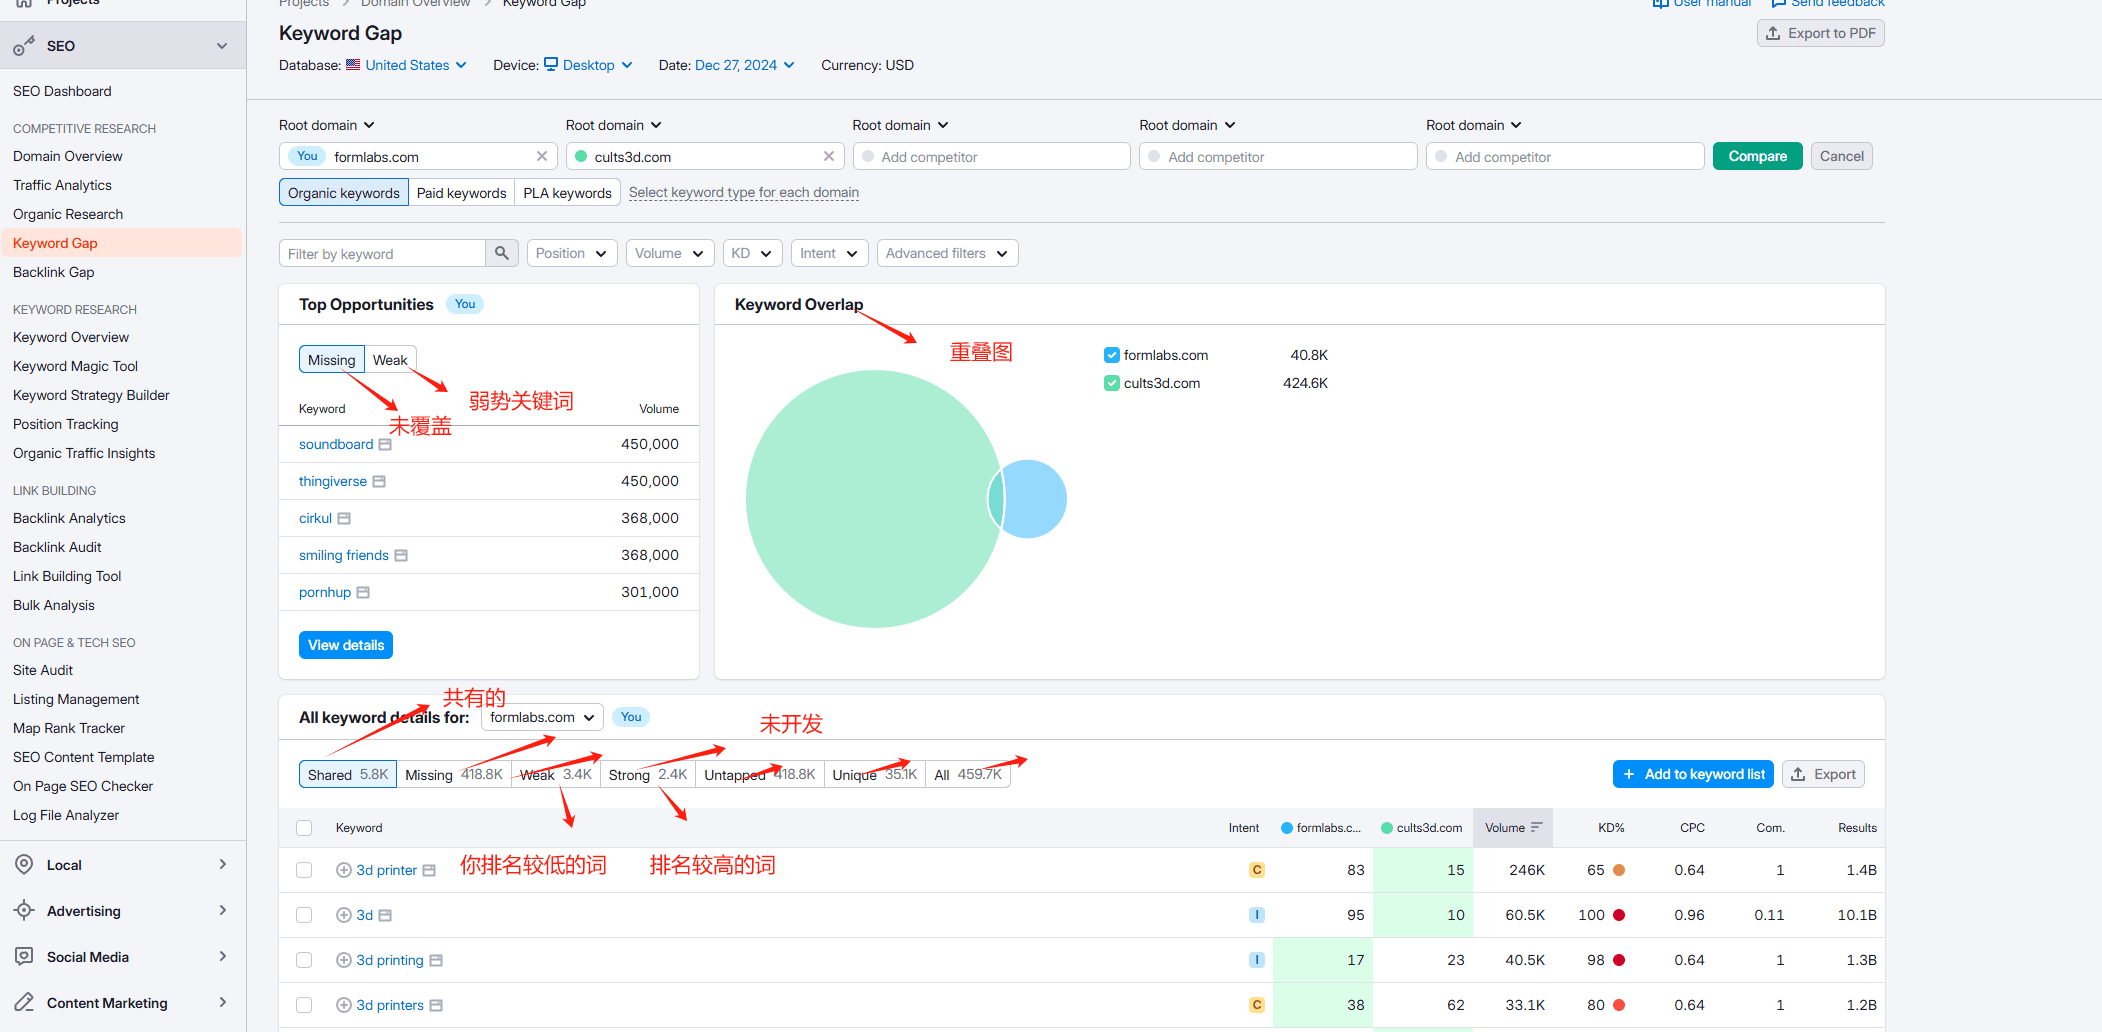Open Backlink Gap in sidebar
This screenshot has height=1032, width=2102.
54,272
